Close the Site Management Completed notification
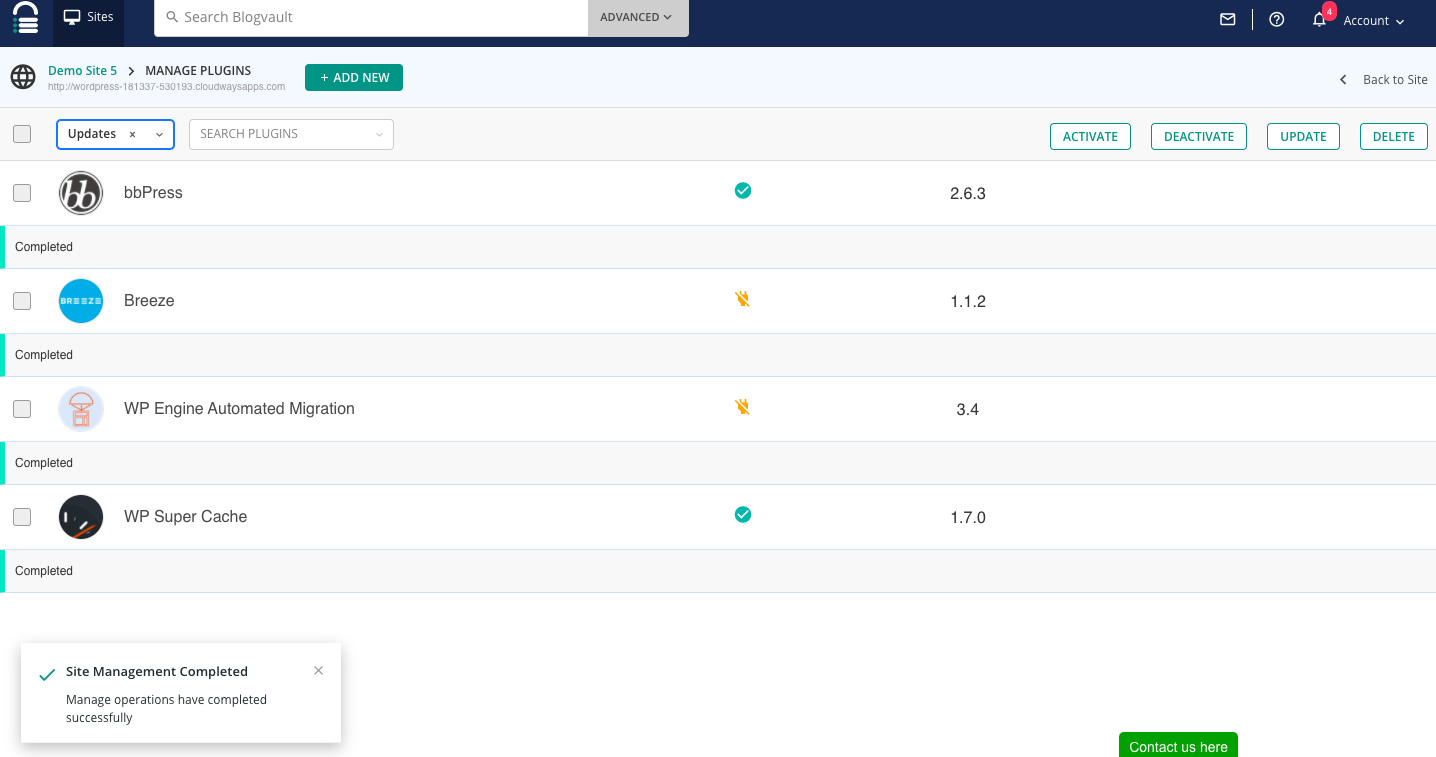Image resolution: width=1436 pixels, height=757 pixels. coord(318,671)
